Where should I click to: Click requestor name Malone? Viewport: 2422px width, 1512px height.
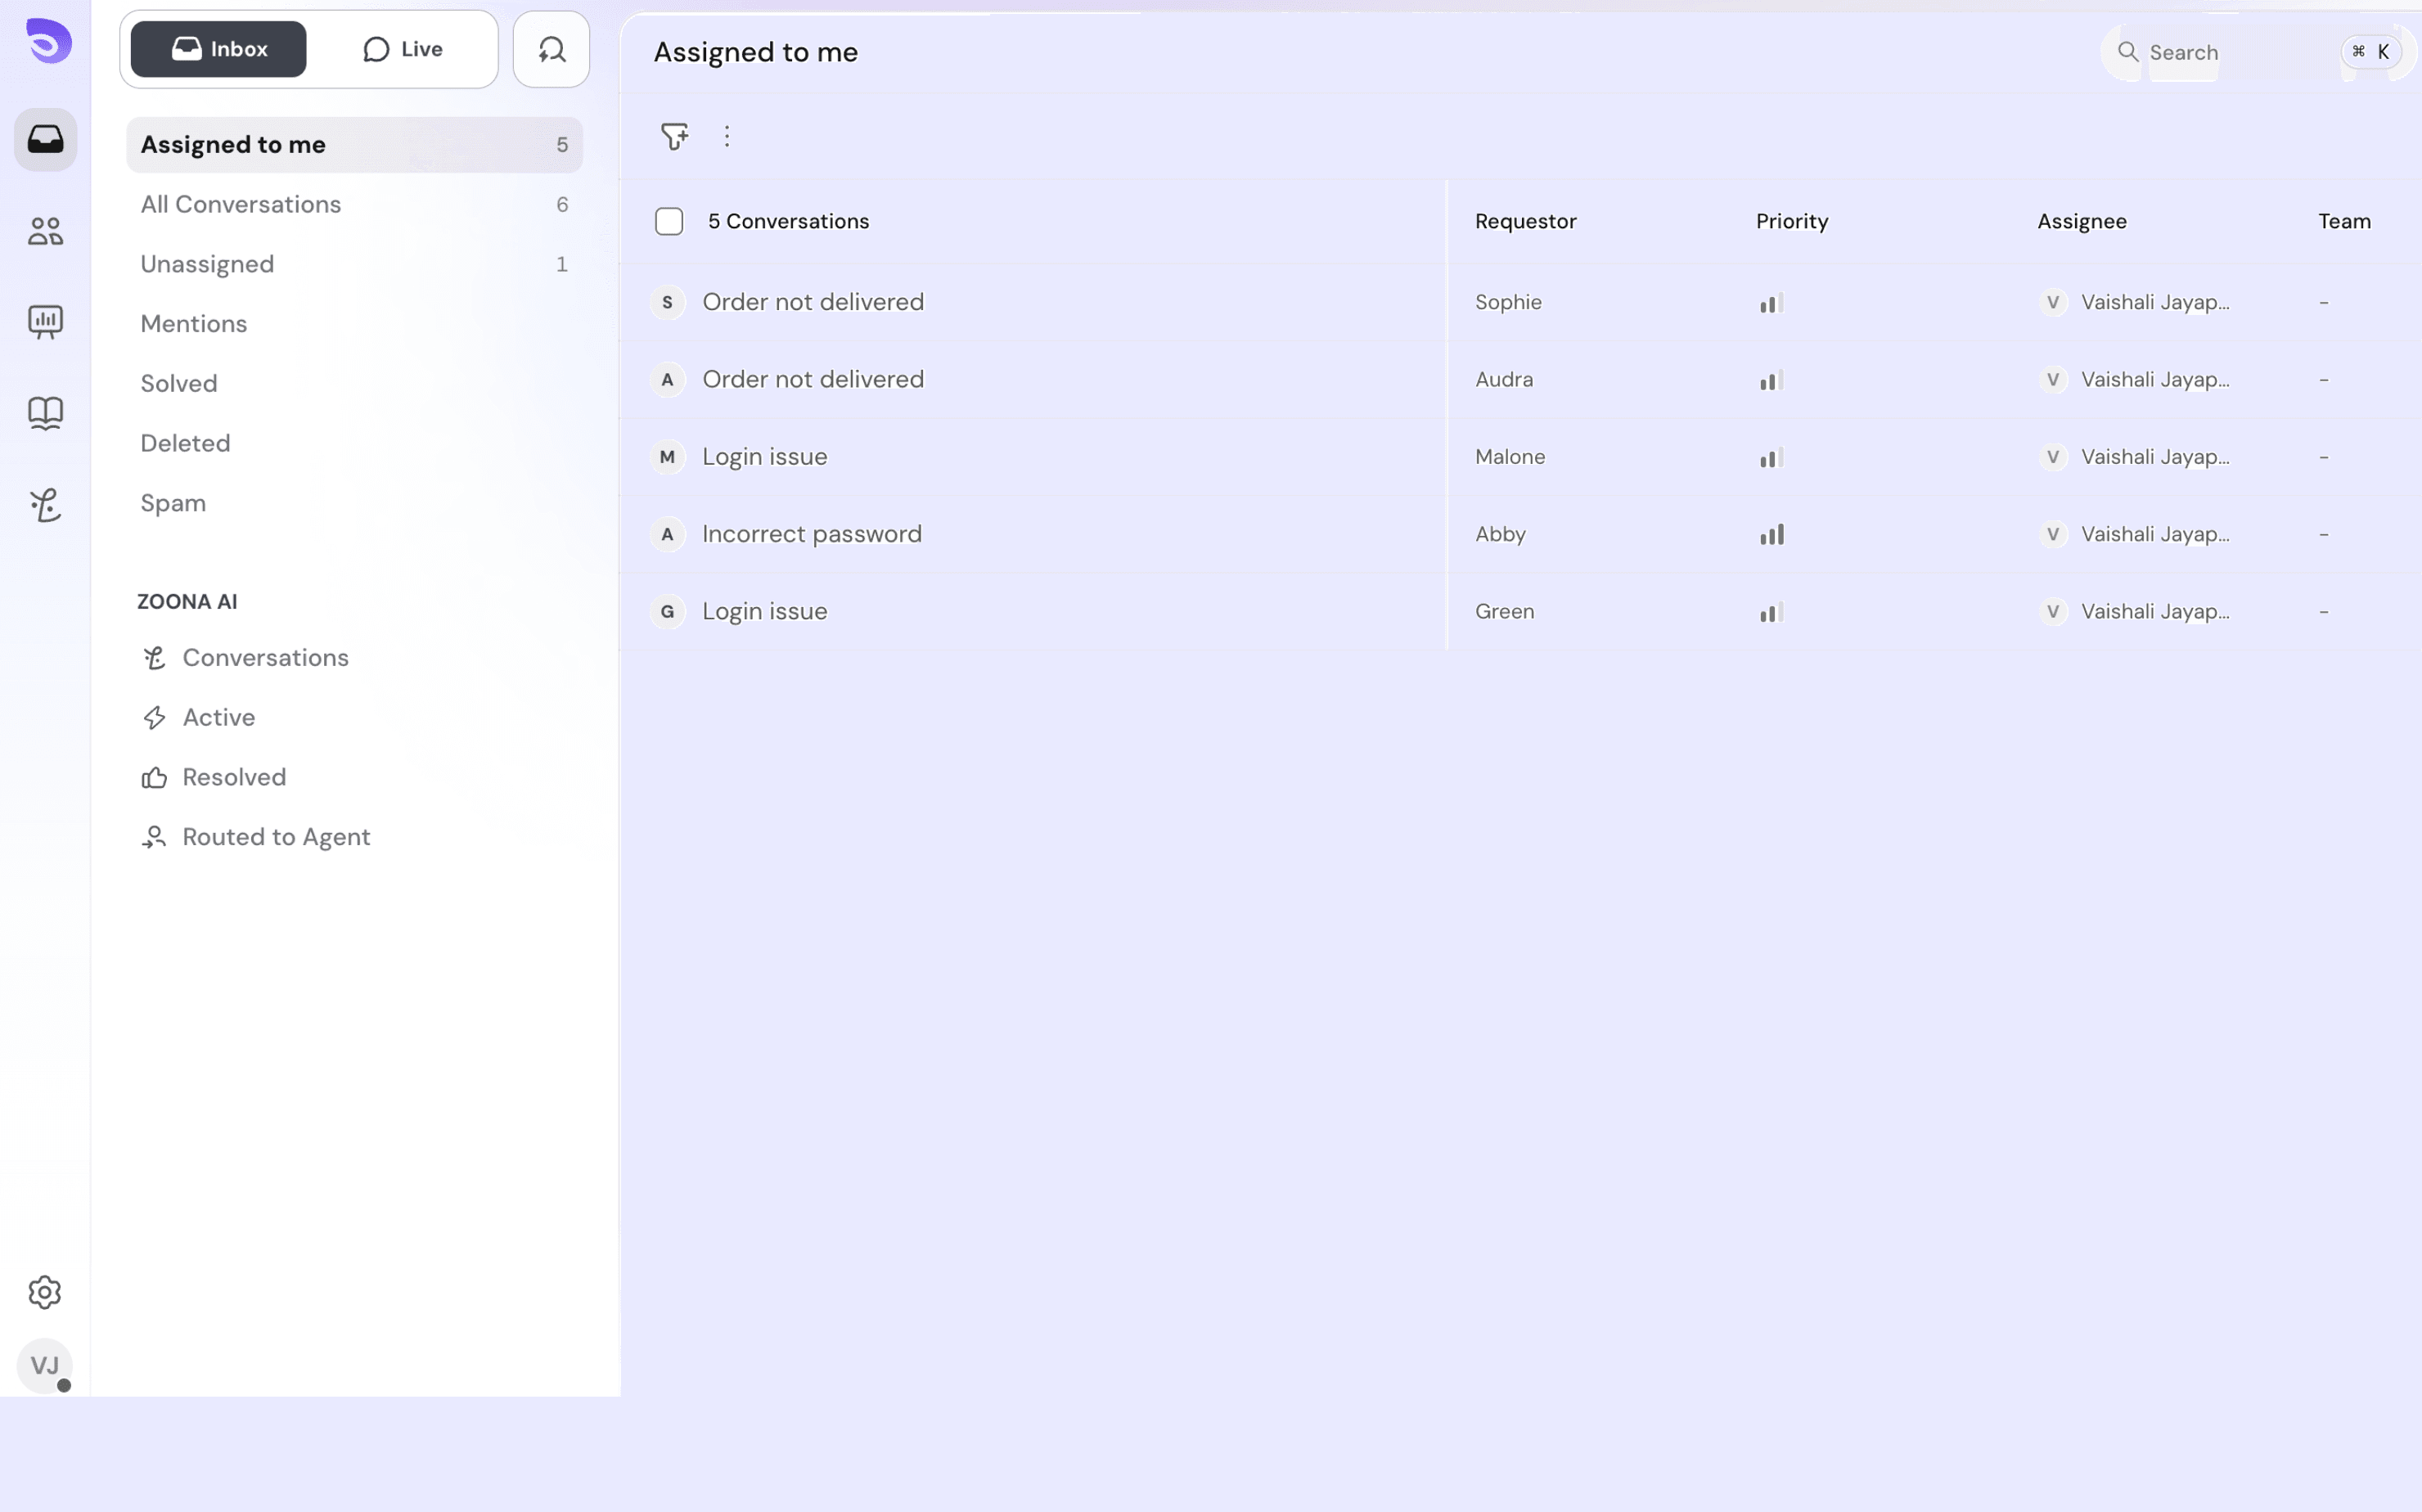click(1510, 457)
